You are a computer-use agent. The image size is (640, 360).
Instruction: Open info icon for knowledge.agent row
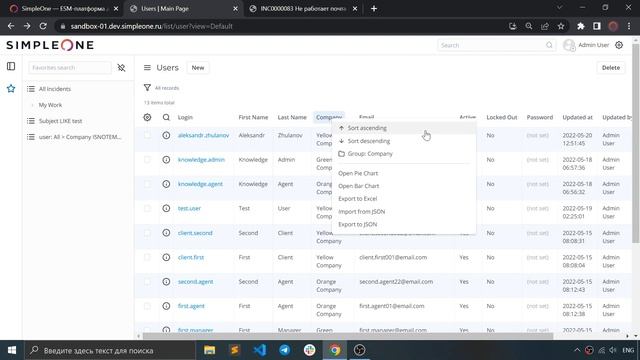click(x=166, y=184)
